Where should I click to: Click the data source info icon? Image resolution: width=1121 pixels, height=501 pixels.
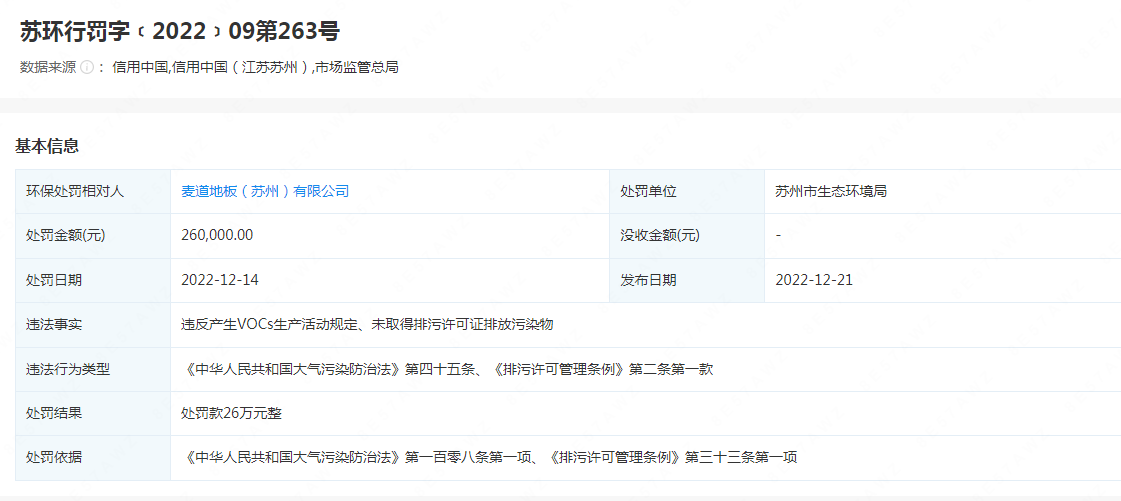point(87,68)
